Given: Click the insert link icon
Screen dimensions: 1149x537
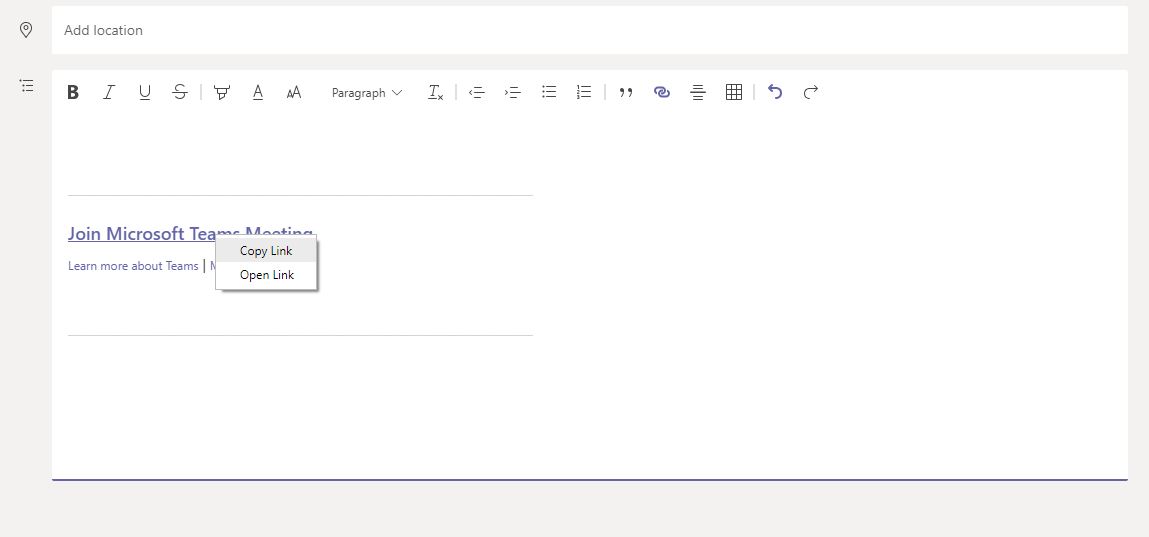Looking at the screenshot, I should pyautogui.click(x=661, y=92).
